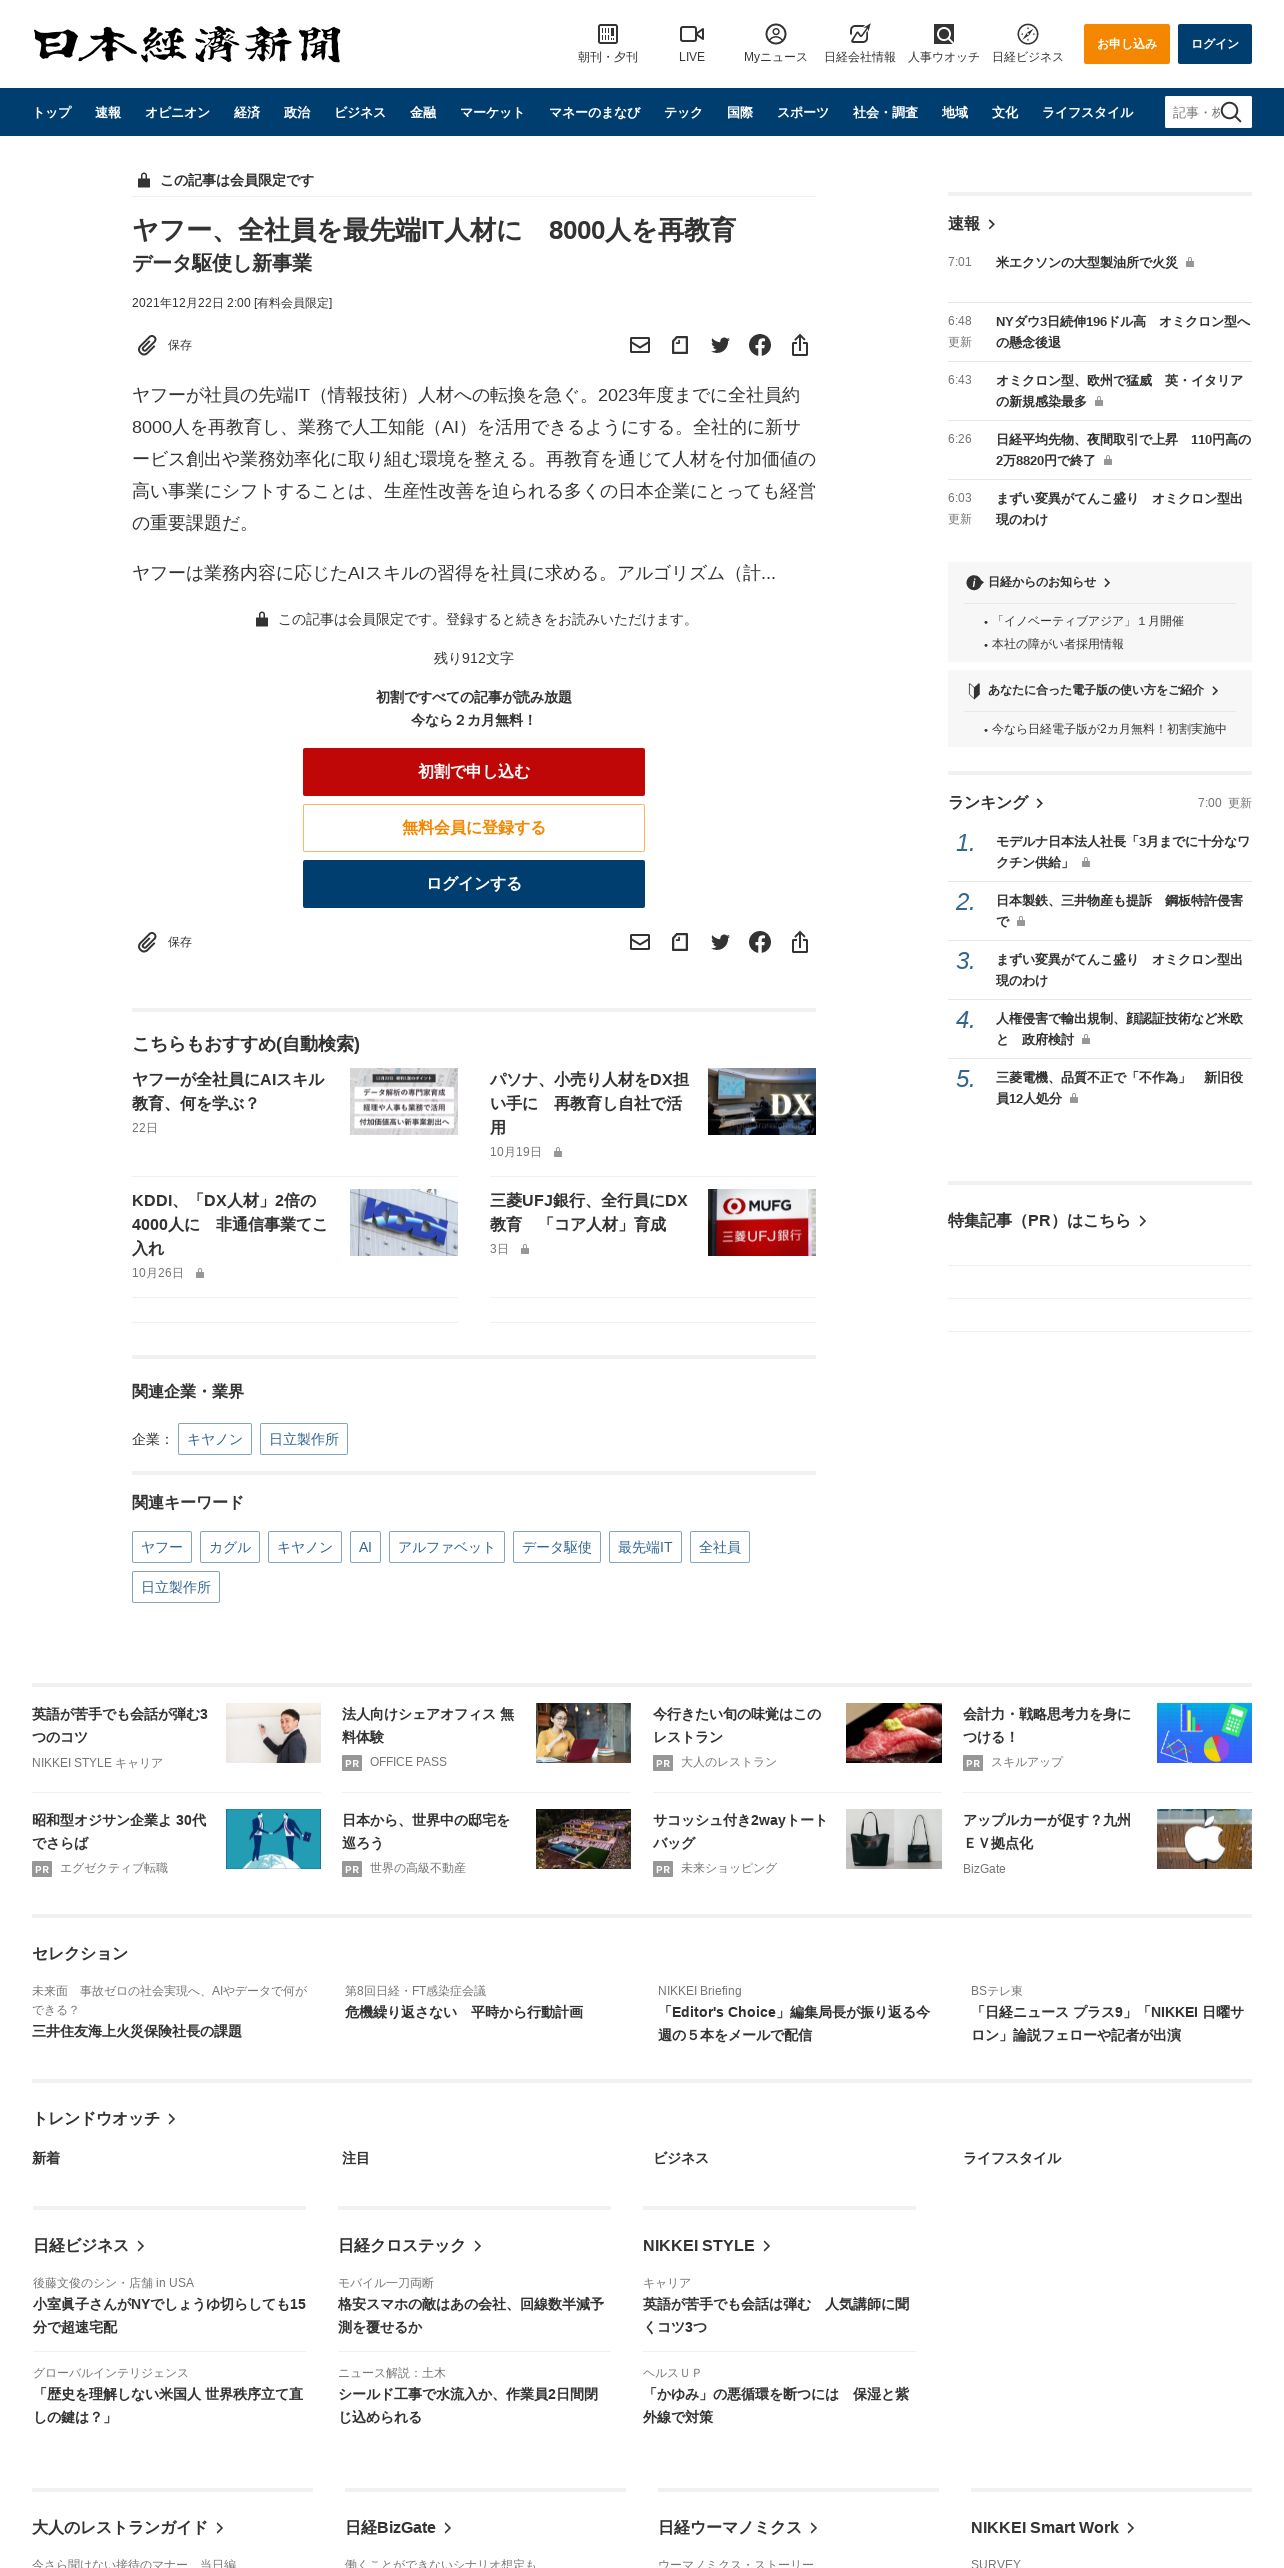The height and width of the screenshot is (2568, 1284).
Task: Open MUFG bank article thumbnail
Action: click(762, 1222)
